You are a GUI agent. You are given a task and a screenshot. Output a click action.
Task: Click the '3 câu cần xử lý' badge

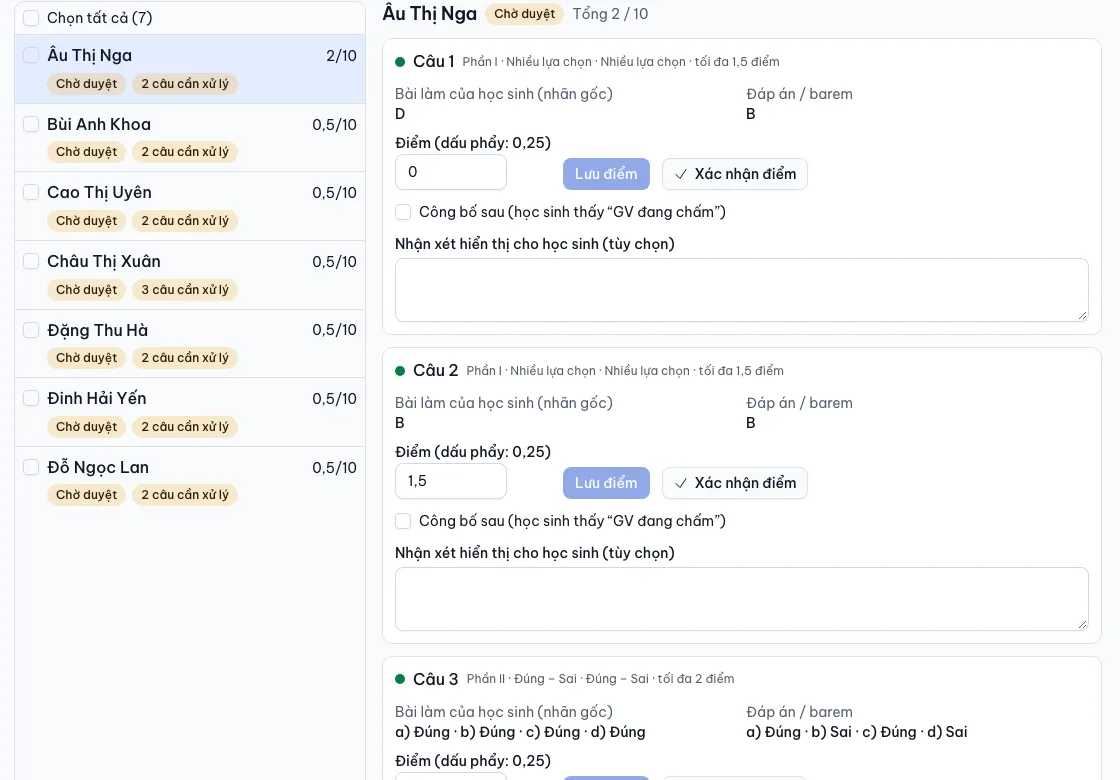tap(185, 289)
